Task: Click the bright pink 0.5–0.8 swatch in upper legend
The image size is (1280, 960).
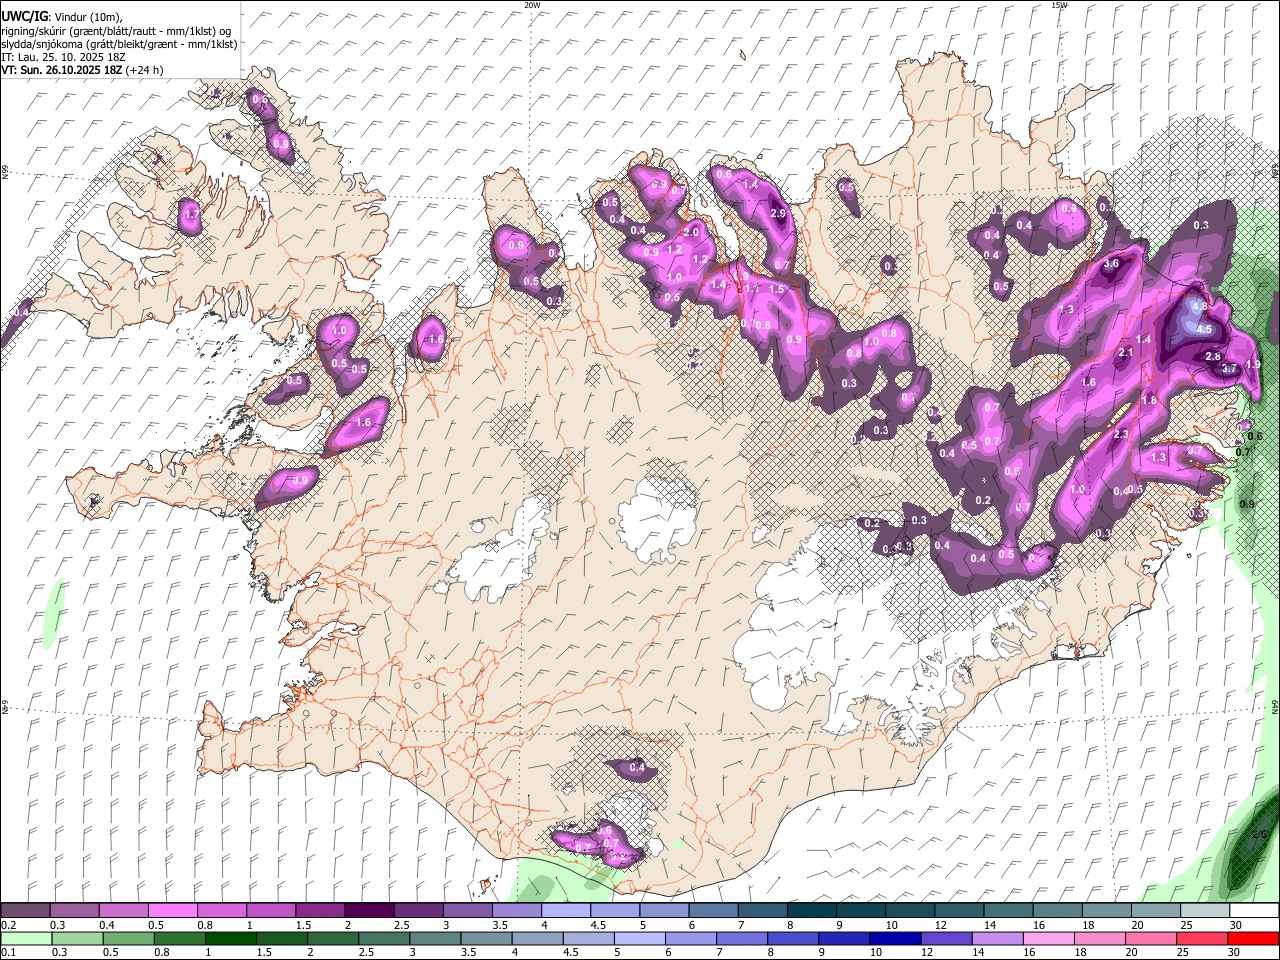Action: click(x=173, y=911)
